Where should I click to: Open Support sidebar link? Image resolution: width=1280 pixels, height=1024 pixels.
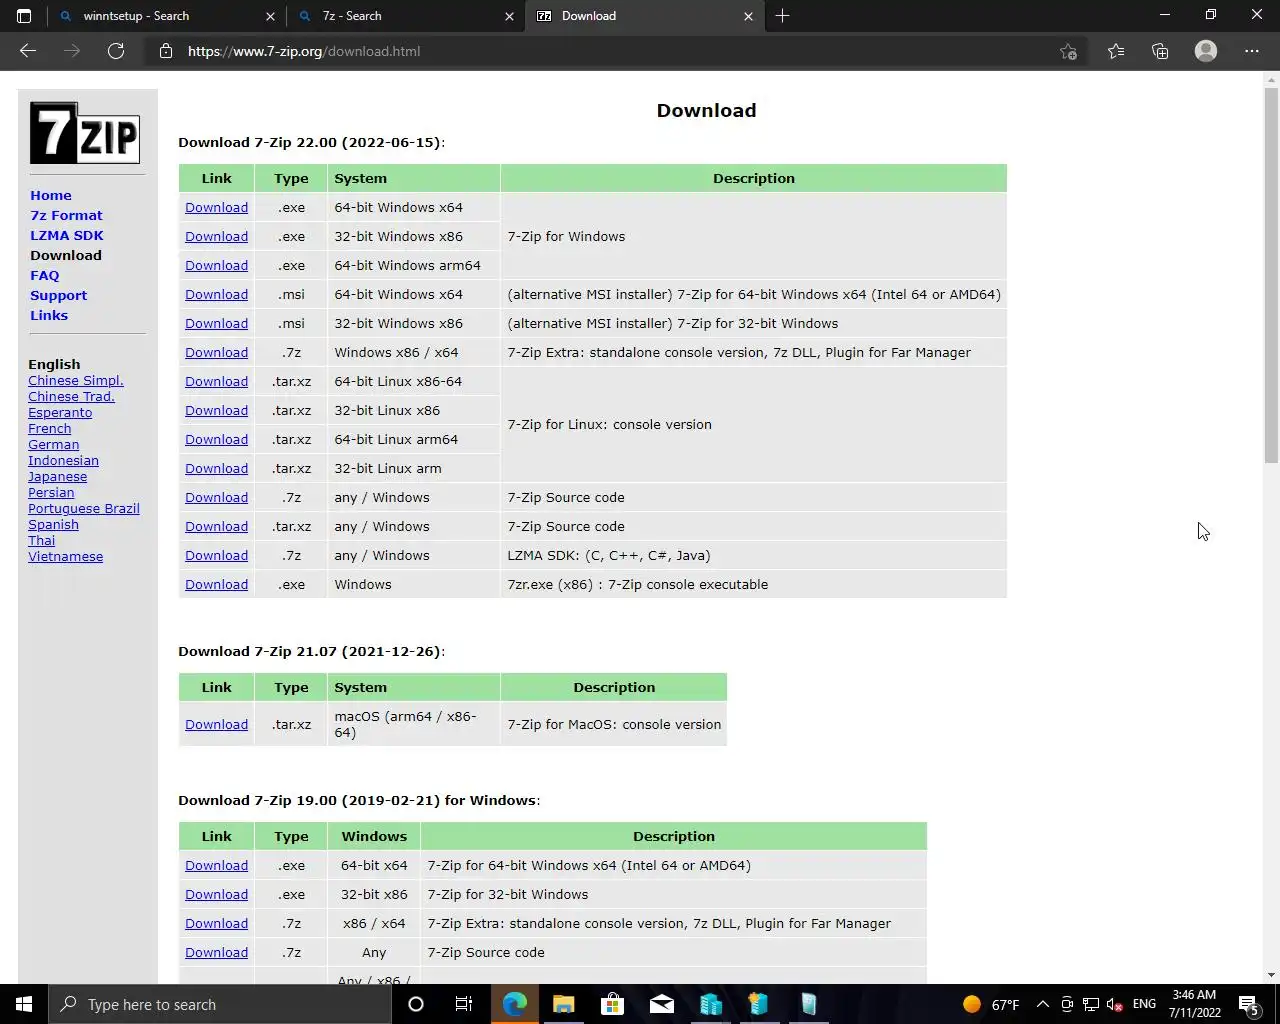tap(58, 295)
